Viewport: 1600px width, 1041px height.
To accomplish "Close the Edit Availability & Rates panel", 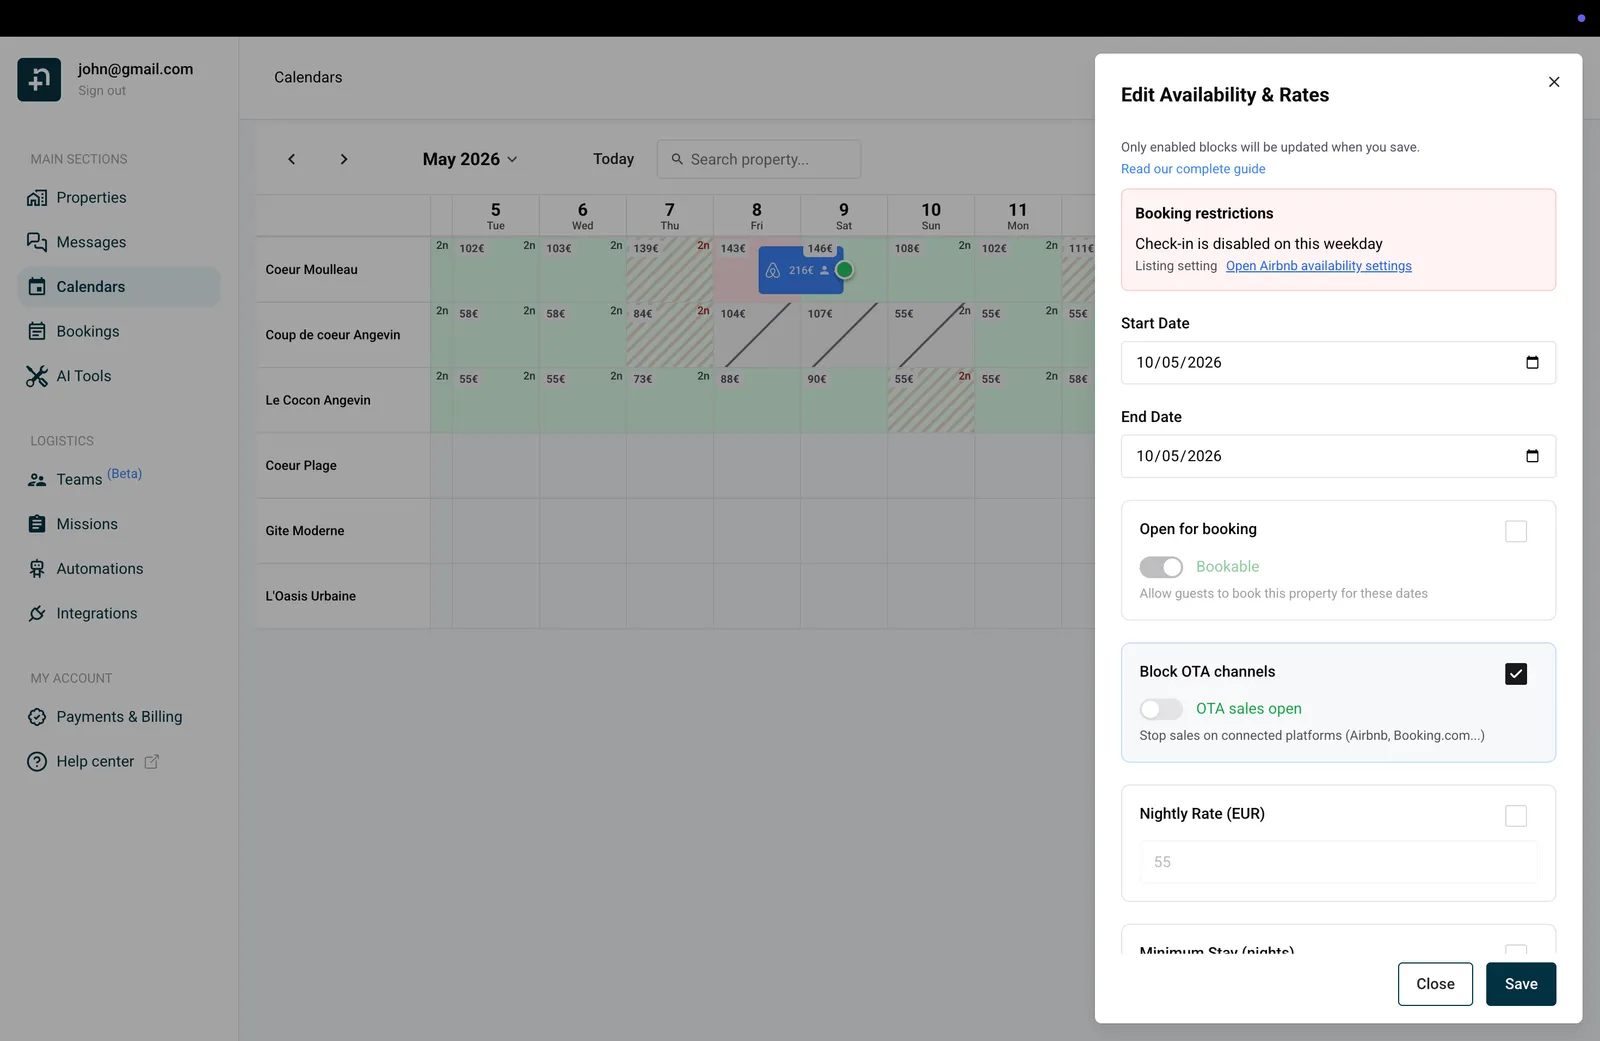I will click(1554, 82).
